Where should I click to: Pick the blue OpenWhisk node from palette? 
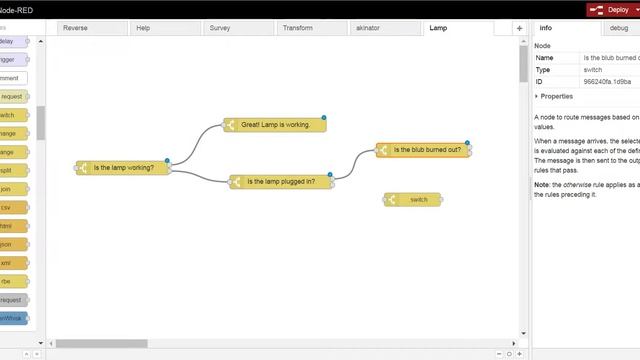coord(13,318)
